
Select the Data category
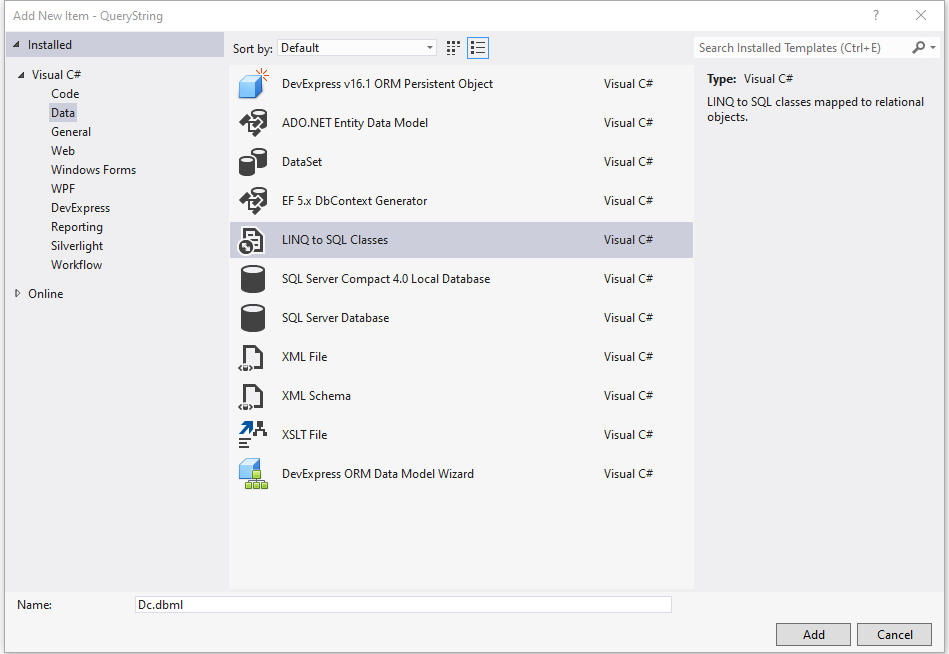click(63, 113)
